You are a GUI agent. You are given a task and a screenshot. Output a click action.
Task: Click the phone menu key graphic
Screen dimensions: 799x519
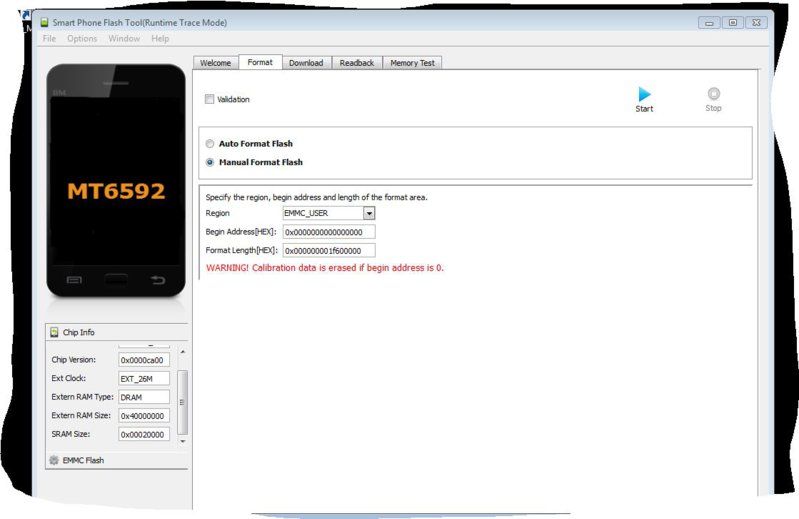(74, 280)
